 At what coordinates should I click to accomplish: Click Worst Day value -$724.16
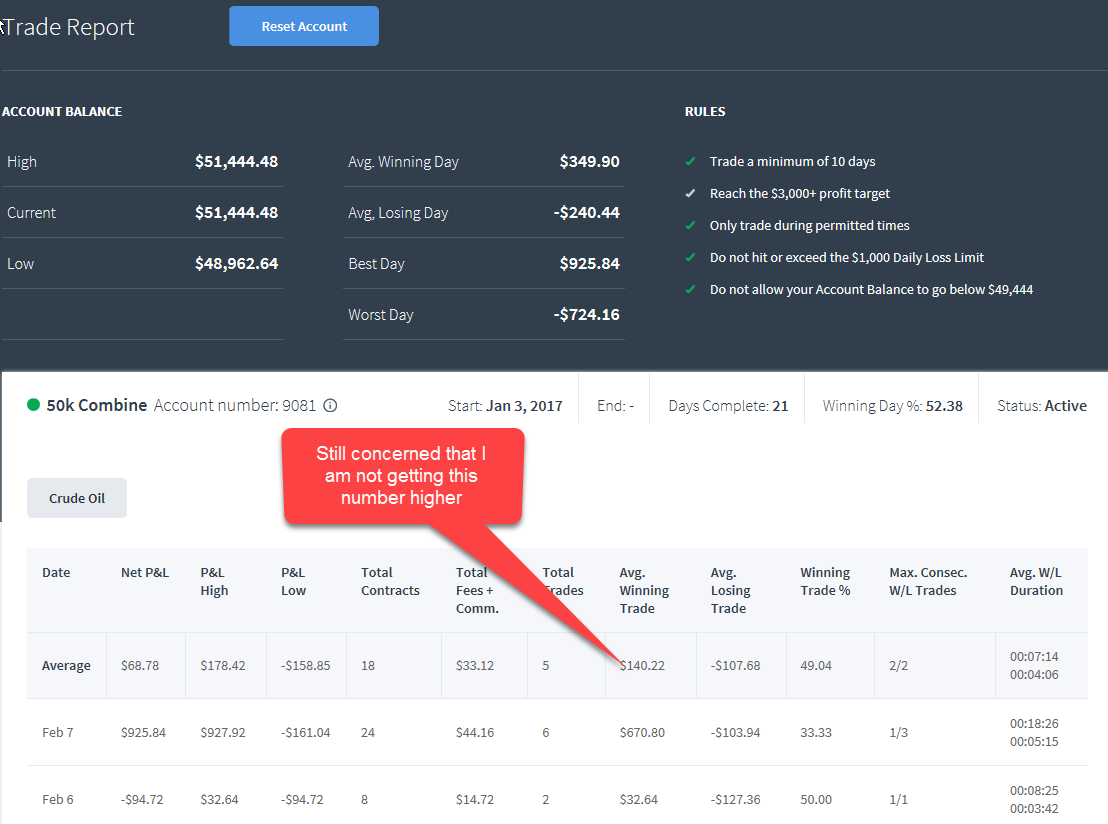click(587, 314)
